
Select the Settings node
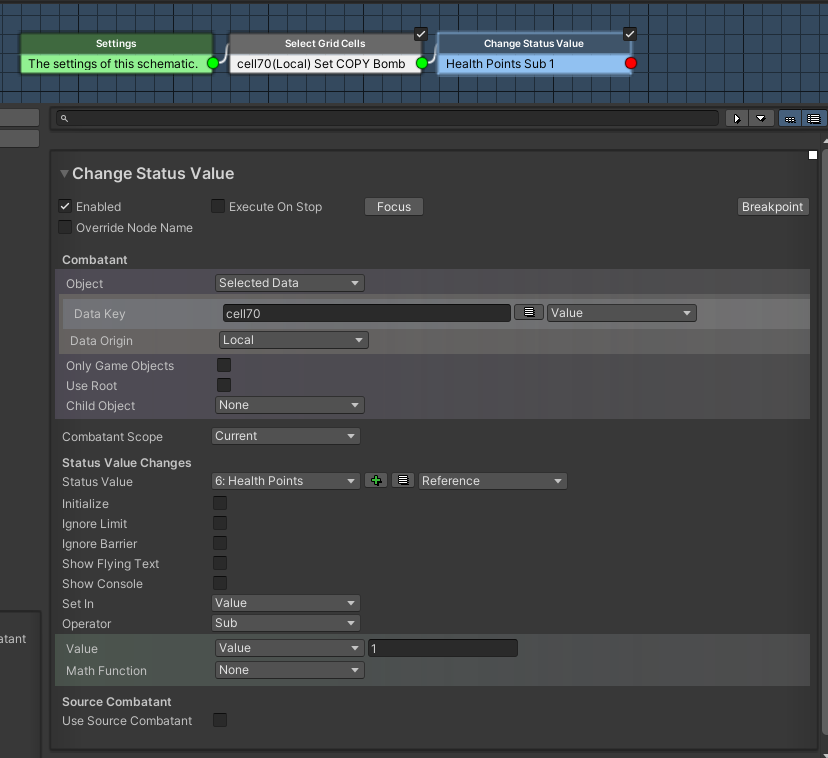(x=116, y=54)
